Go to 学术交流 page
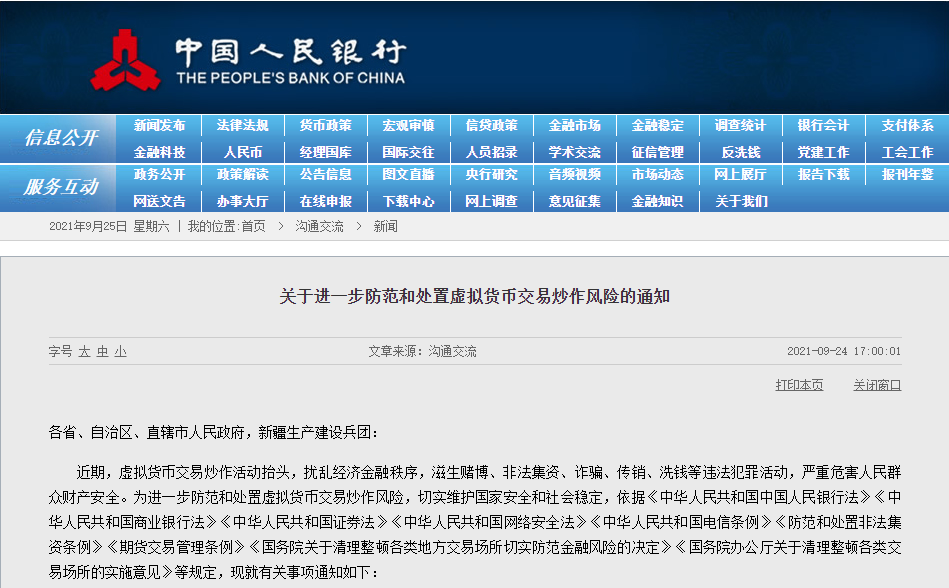 pos(574,152)
